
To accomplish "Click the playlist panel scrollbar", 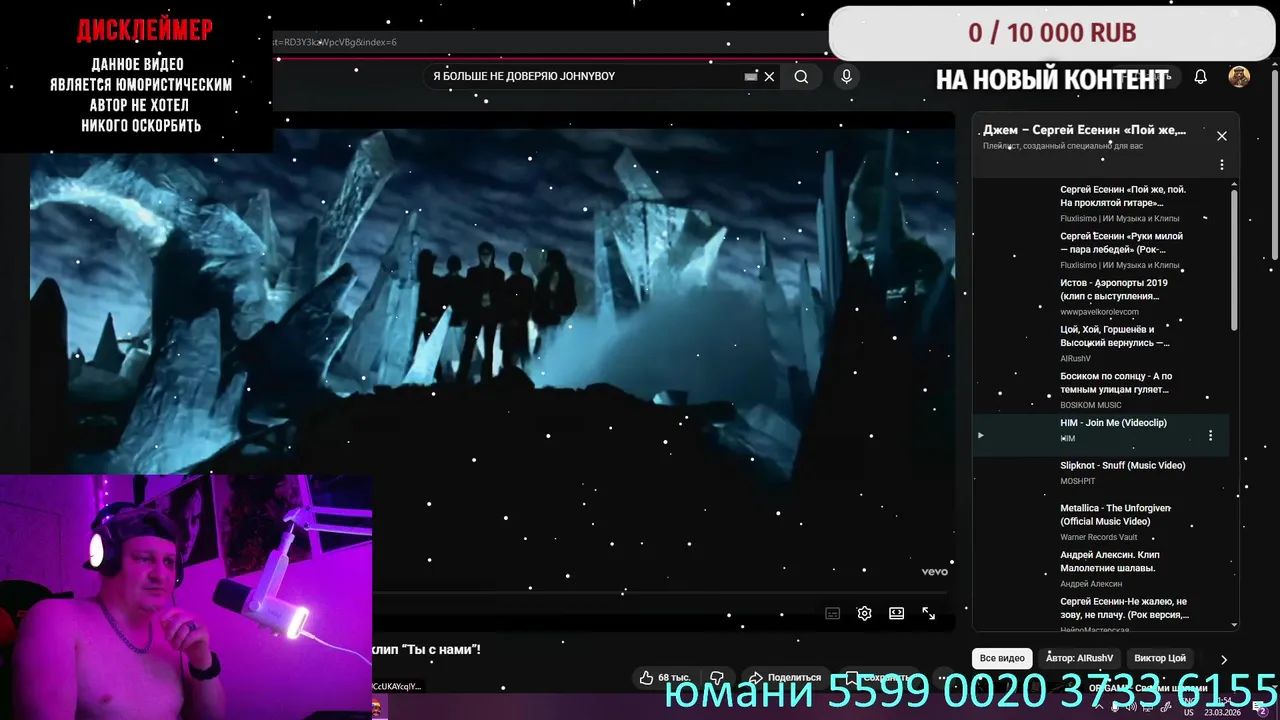I will [x=1234, y=260].
